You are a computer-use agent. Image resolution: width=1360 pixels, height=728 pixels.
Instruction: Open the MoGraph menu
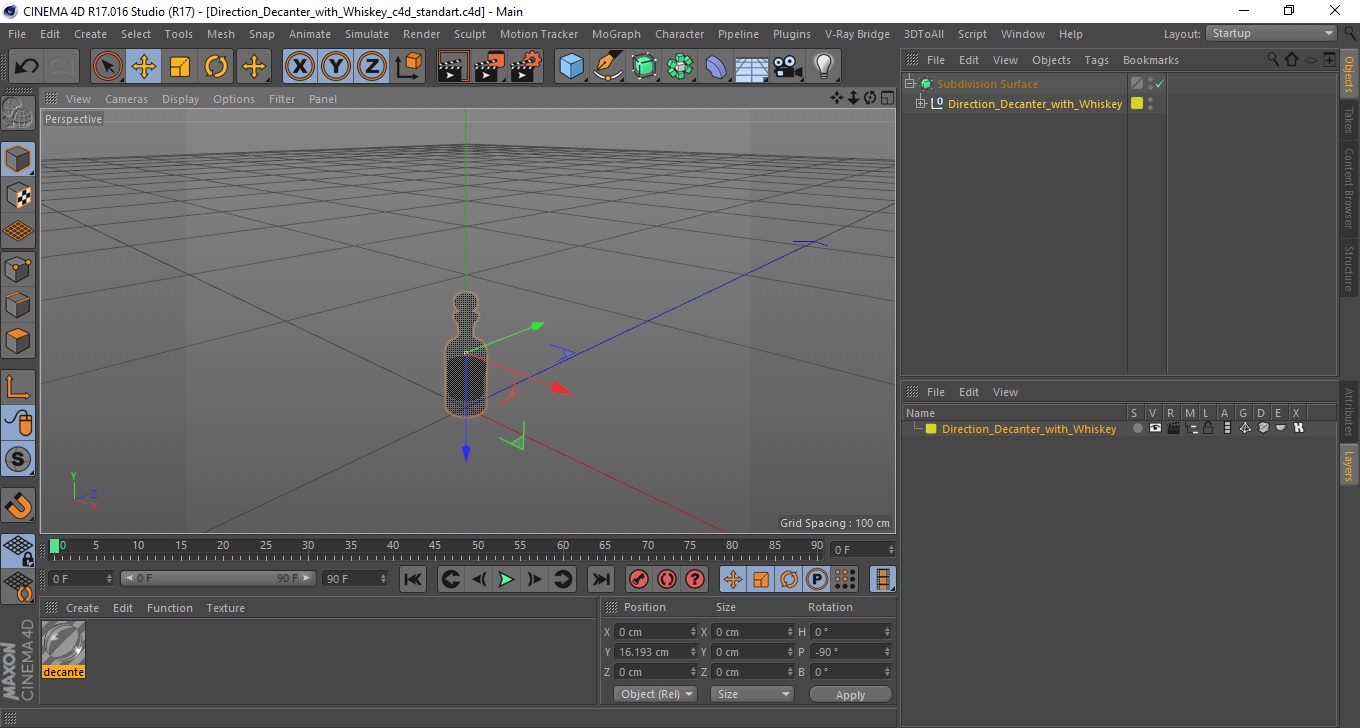(x=616, y=34)
